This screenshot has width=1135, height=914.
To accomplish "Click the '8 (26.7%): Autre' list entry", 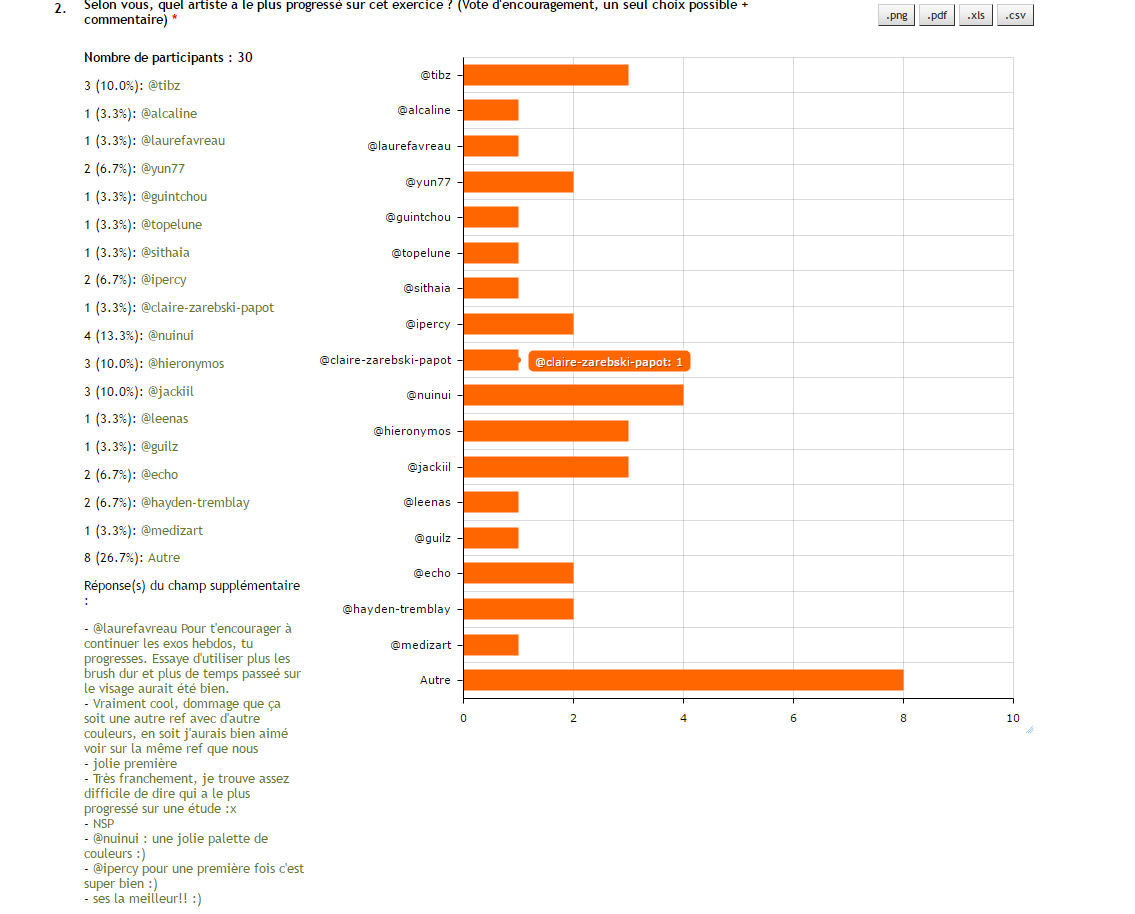I will 132,558.
